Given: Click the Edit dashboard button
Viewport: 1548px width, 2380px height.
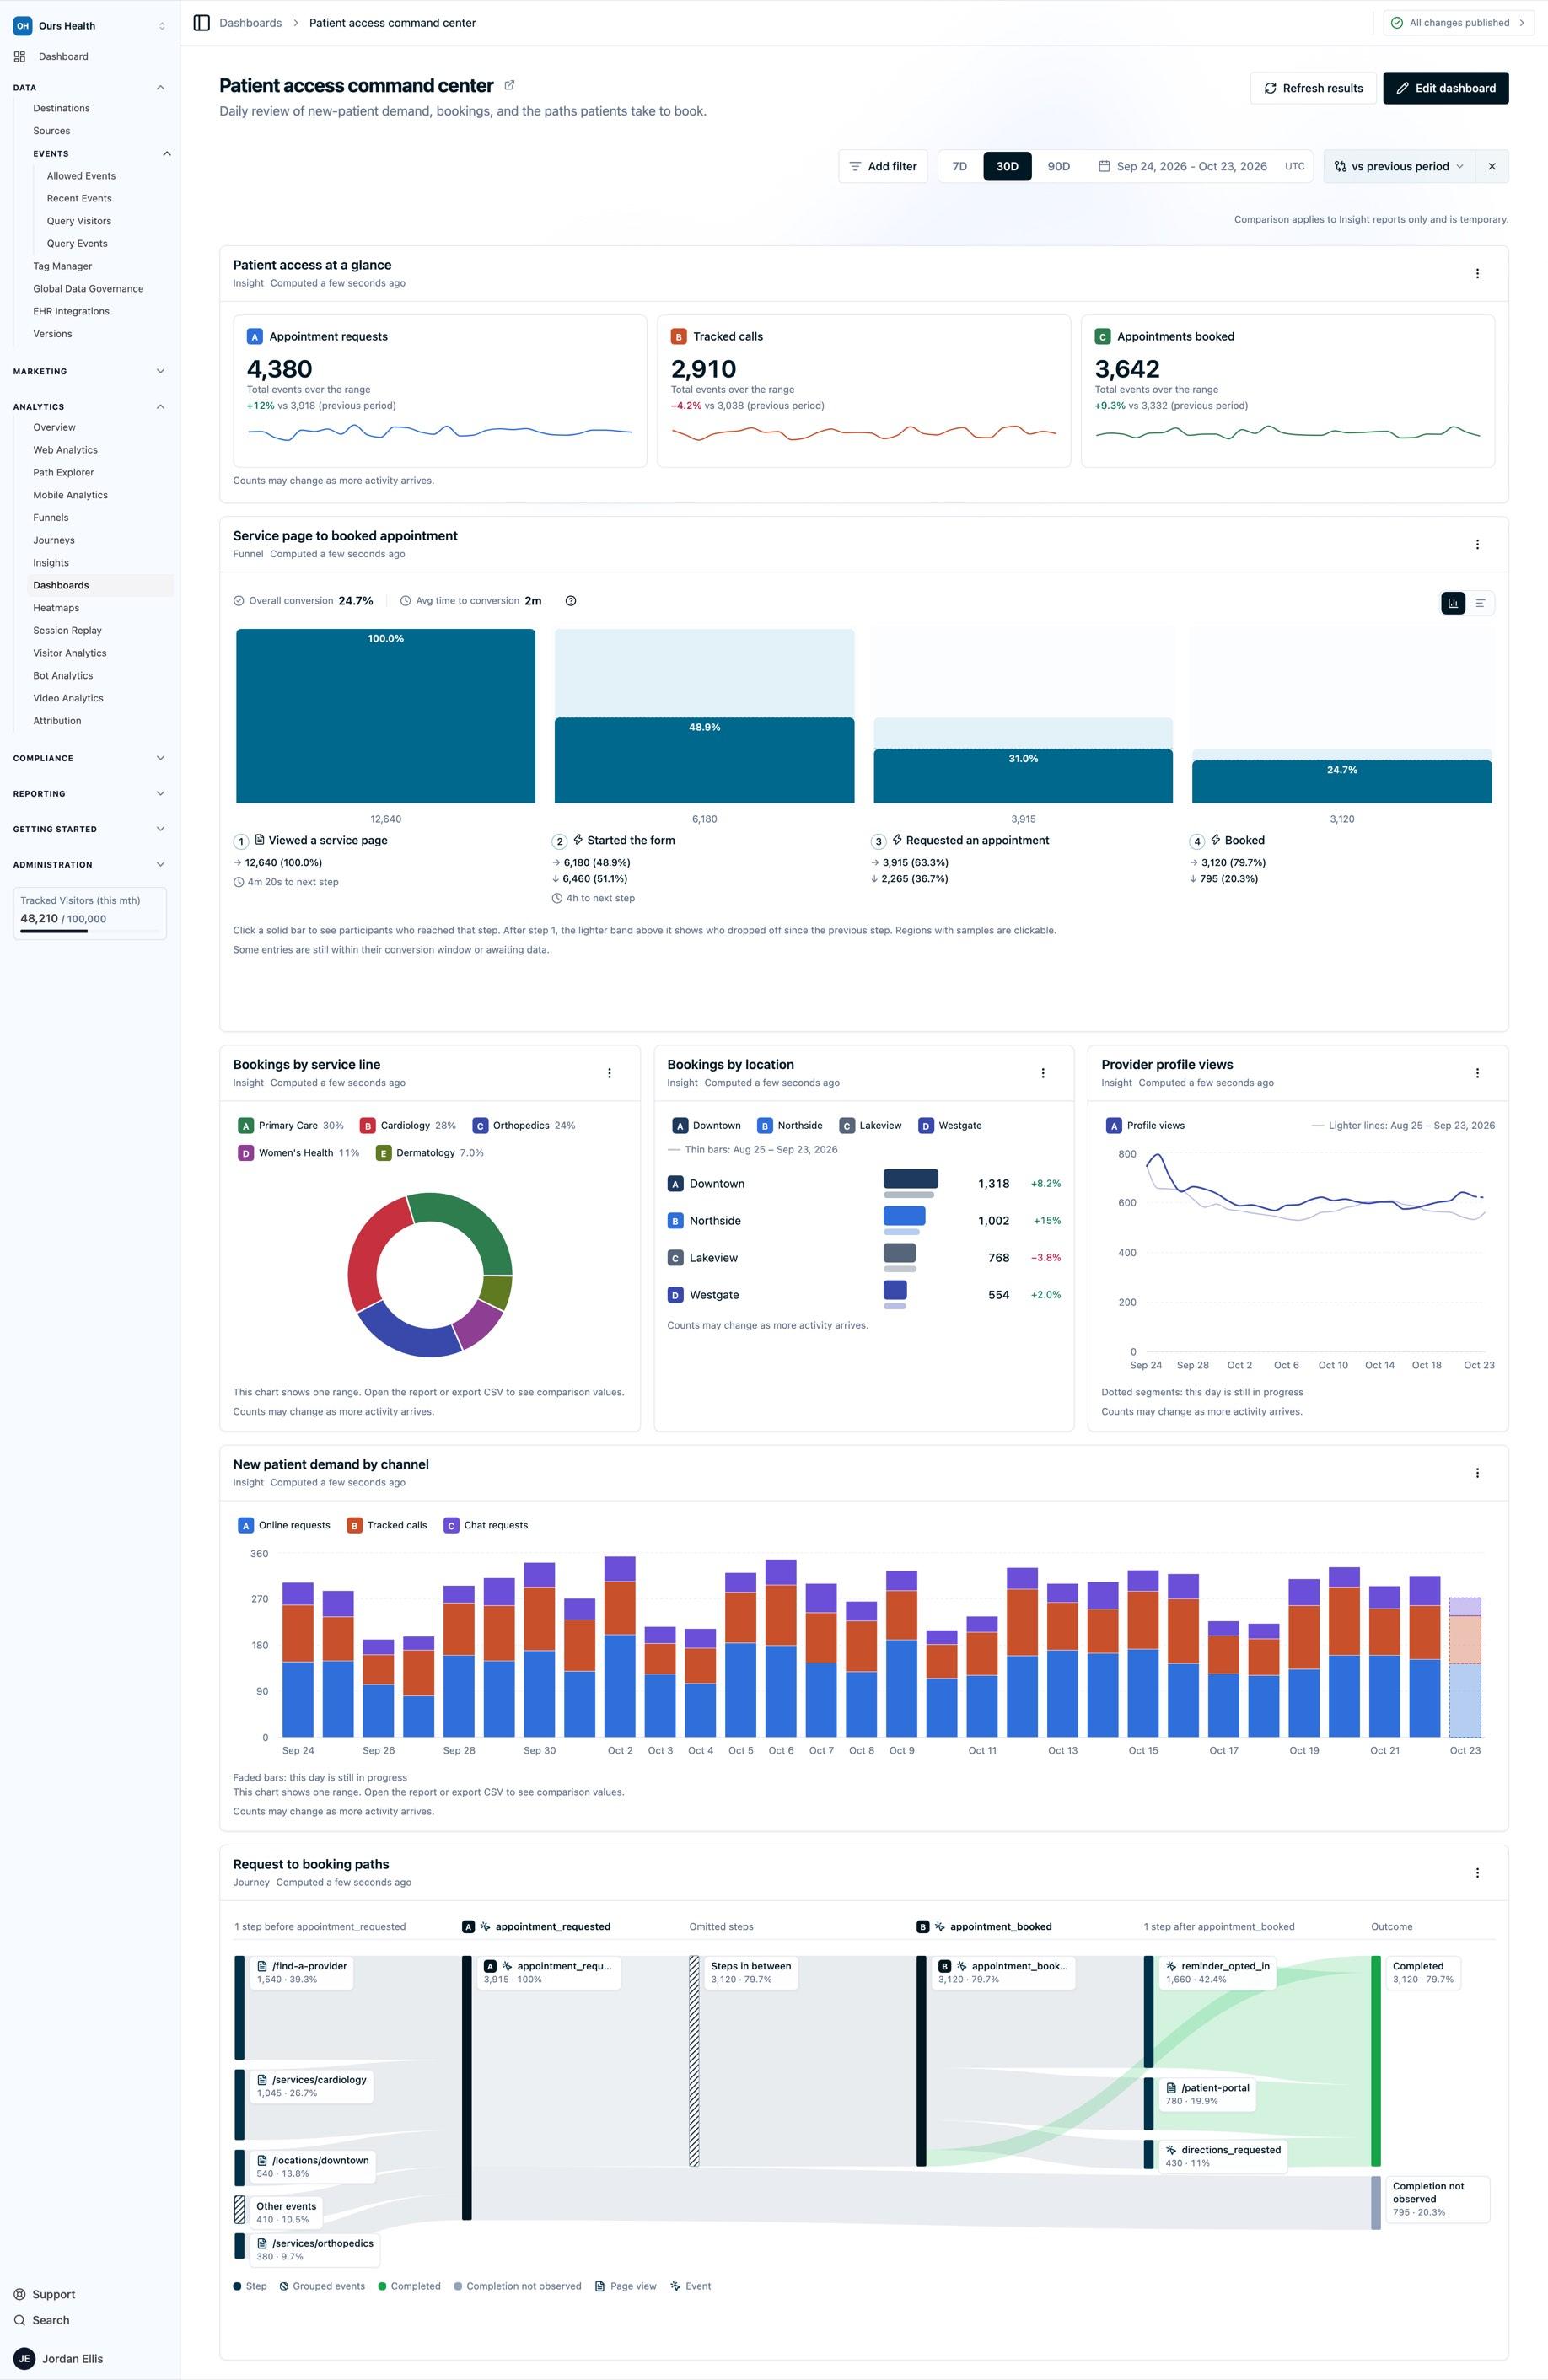Looking at the screenshot, I should tap(1445, 88).
